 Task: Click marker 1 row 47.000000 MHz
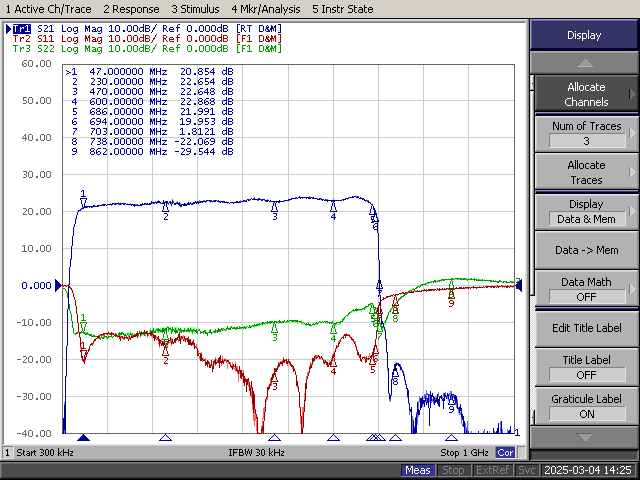tap(149, 72)
